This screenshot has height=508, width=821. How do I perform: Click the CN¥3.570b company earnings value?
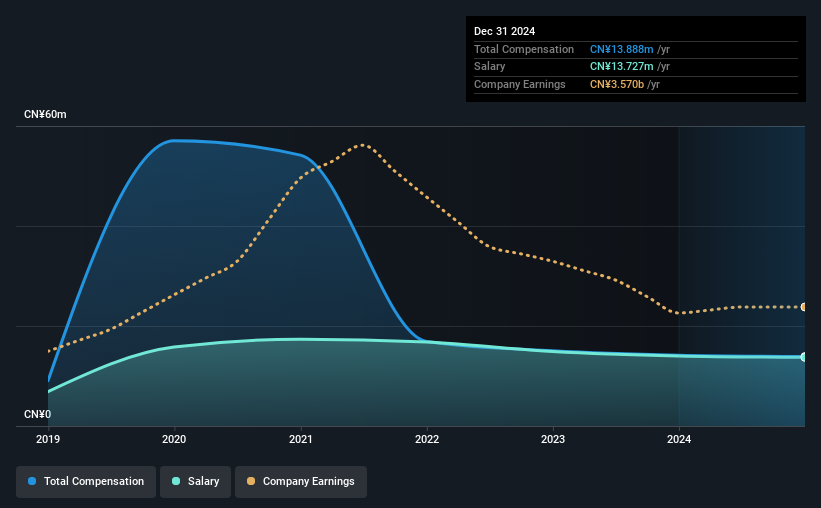tap(617, 84)
